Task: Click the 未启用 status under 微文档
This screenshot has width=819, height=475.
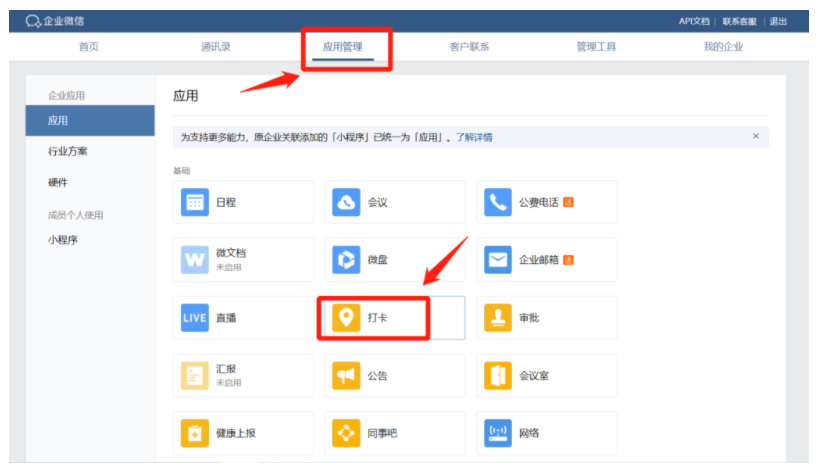Action: (x=229, y=268)
